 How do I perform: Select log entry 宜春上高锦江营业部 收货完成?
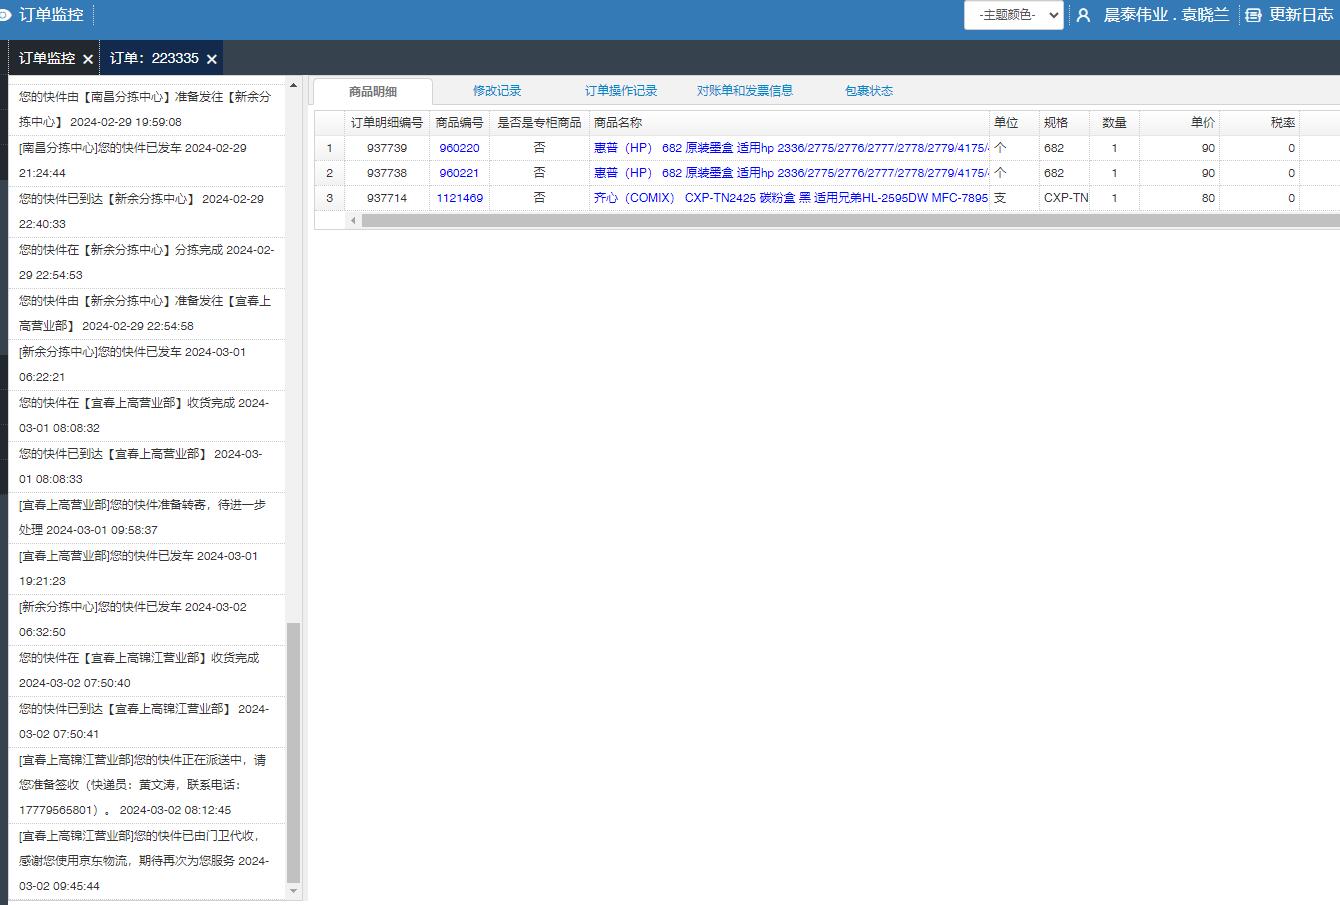[x=147, y=670]
